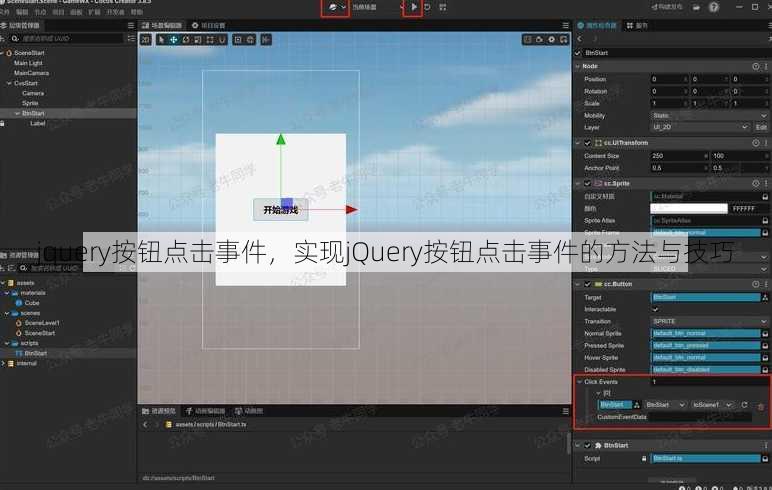Select the rotate gizmo tool
The image size is (772, 490).
coord(186,39)
